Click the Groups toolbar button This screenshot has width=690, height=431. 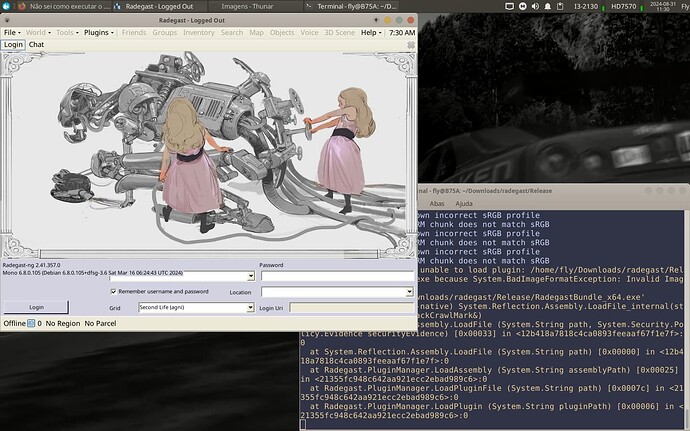point(165,33)
